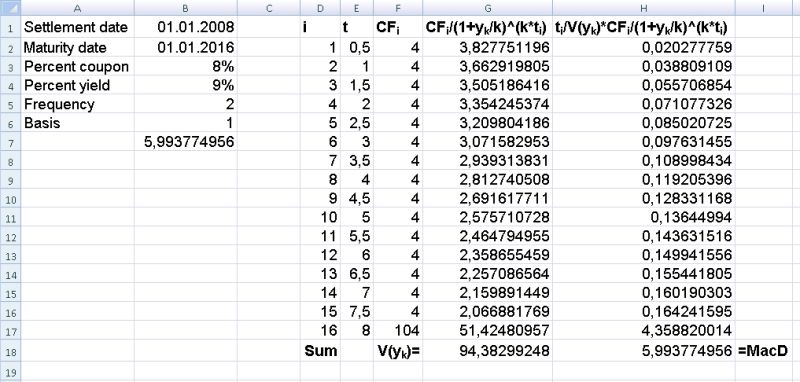Select cell with value 3,354245374

coord(487,104)
